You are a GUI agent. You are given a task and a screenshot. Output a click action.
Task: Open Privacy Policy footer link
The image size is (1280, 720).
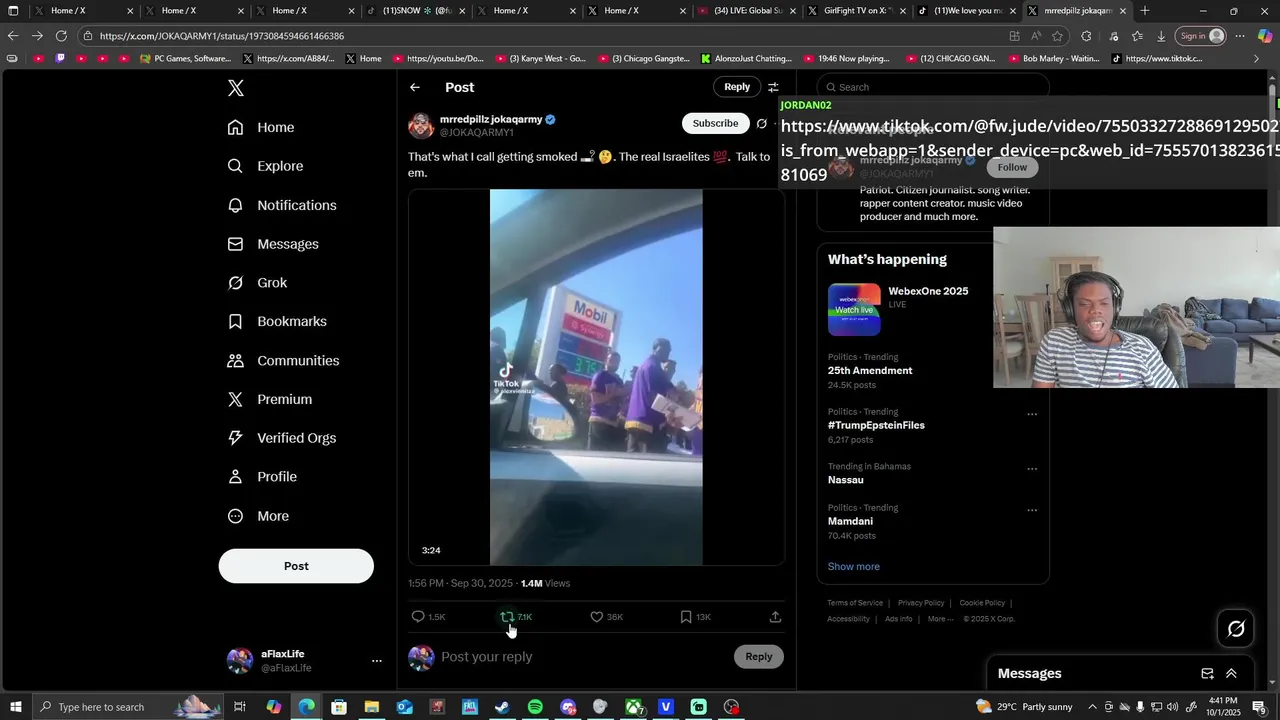pos(921,603)
